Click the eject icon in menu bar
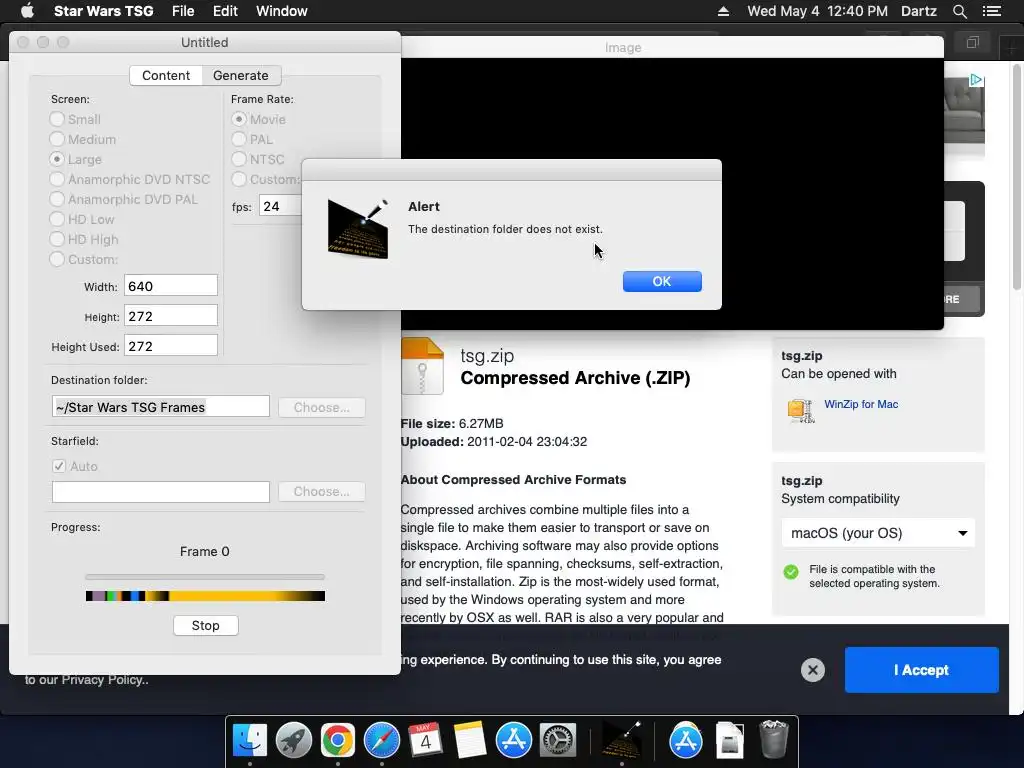Viewport: 1024px width, 768px height. (x=723, y=11)
